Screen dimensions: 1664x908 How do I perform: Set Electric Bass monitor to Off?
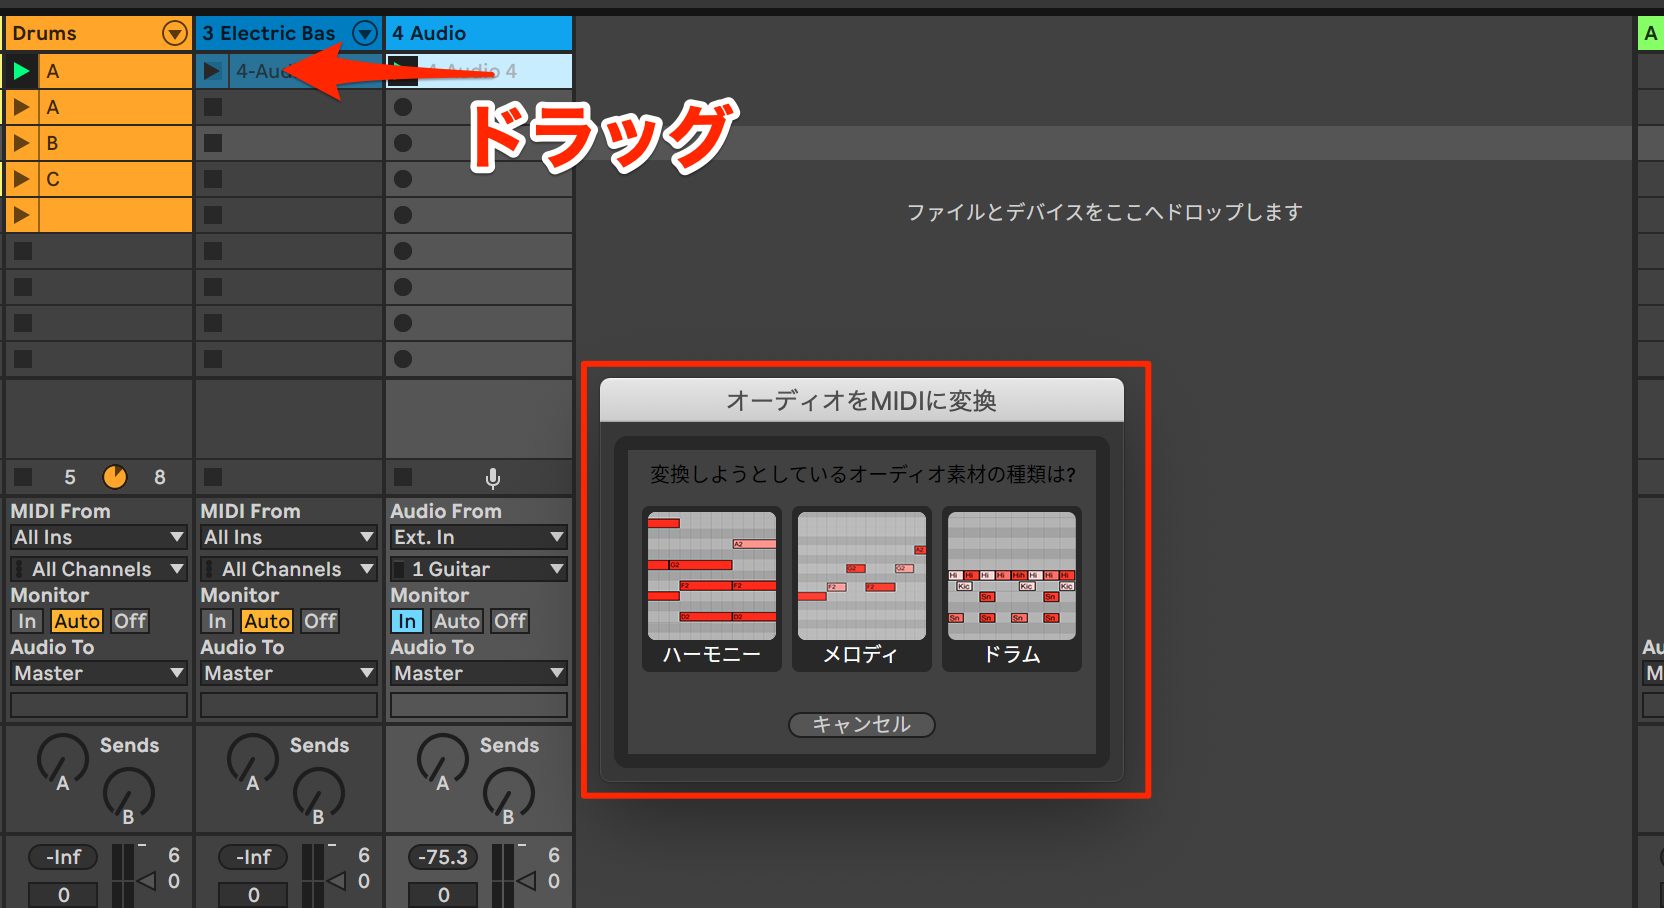tap(320, 621)
